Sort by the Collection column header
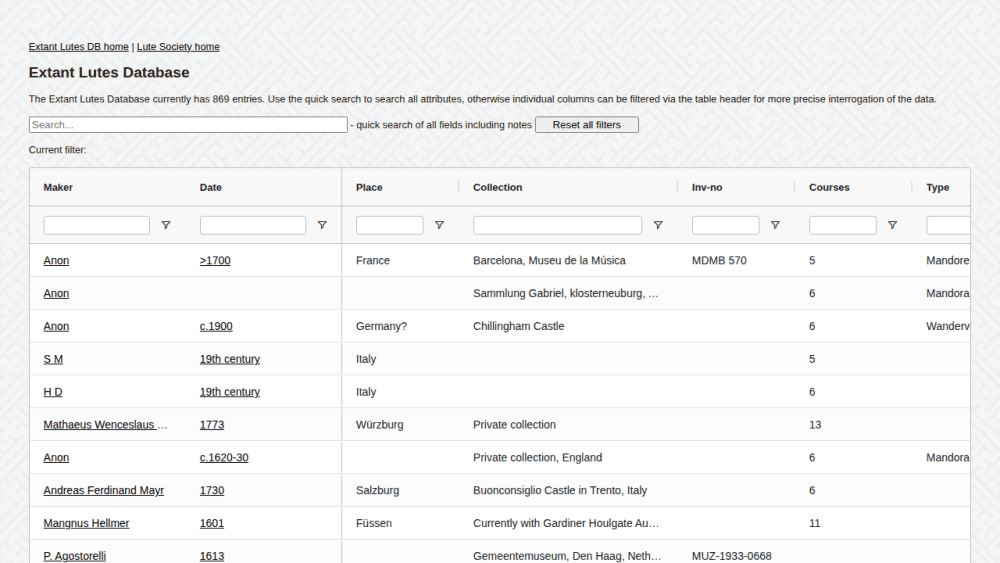This screenshot has width=1000, height=563. click(497, 187)
